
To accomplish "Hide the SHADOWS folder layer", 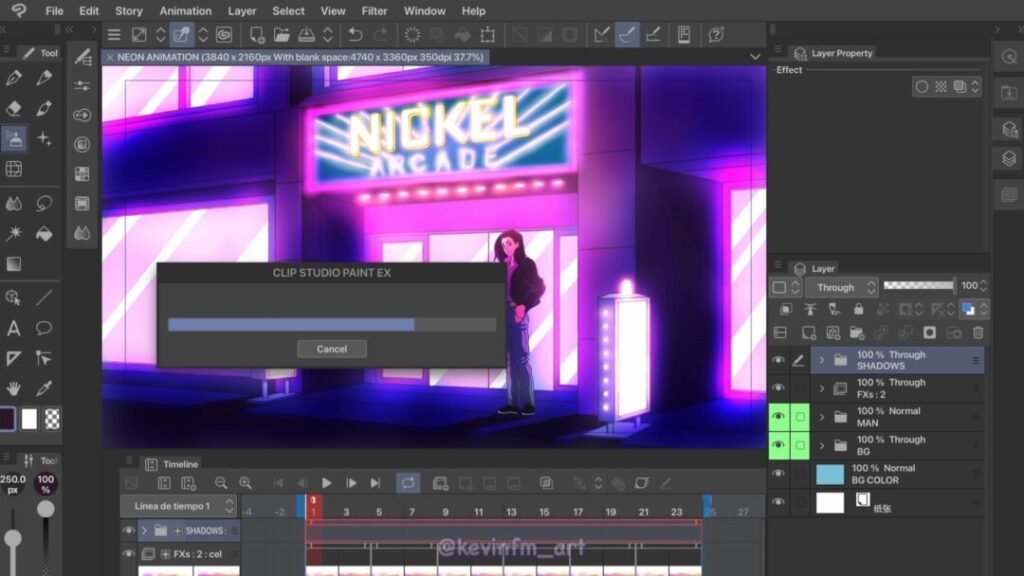I will [778, 360].
